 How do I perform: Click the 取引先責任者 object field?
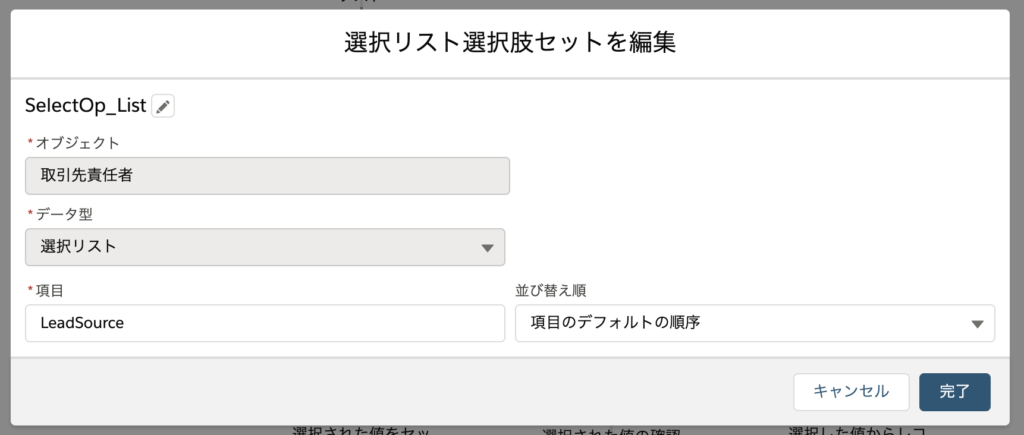[267, 176]
